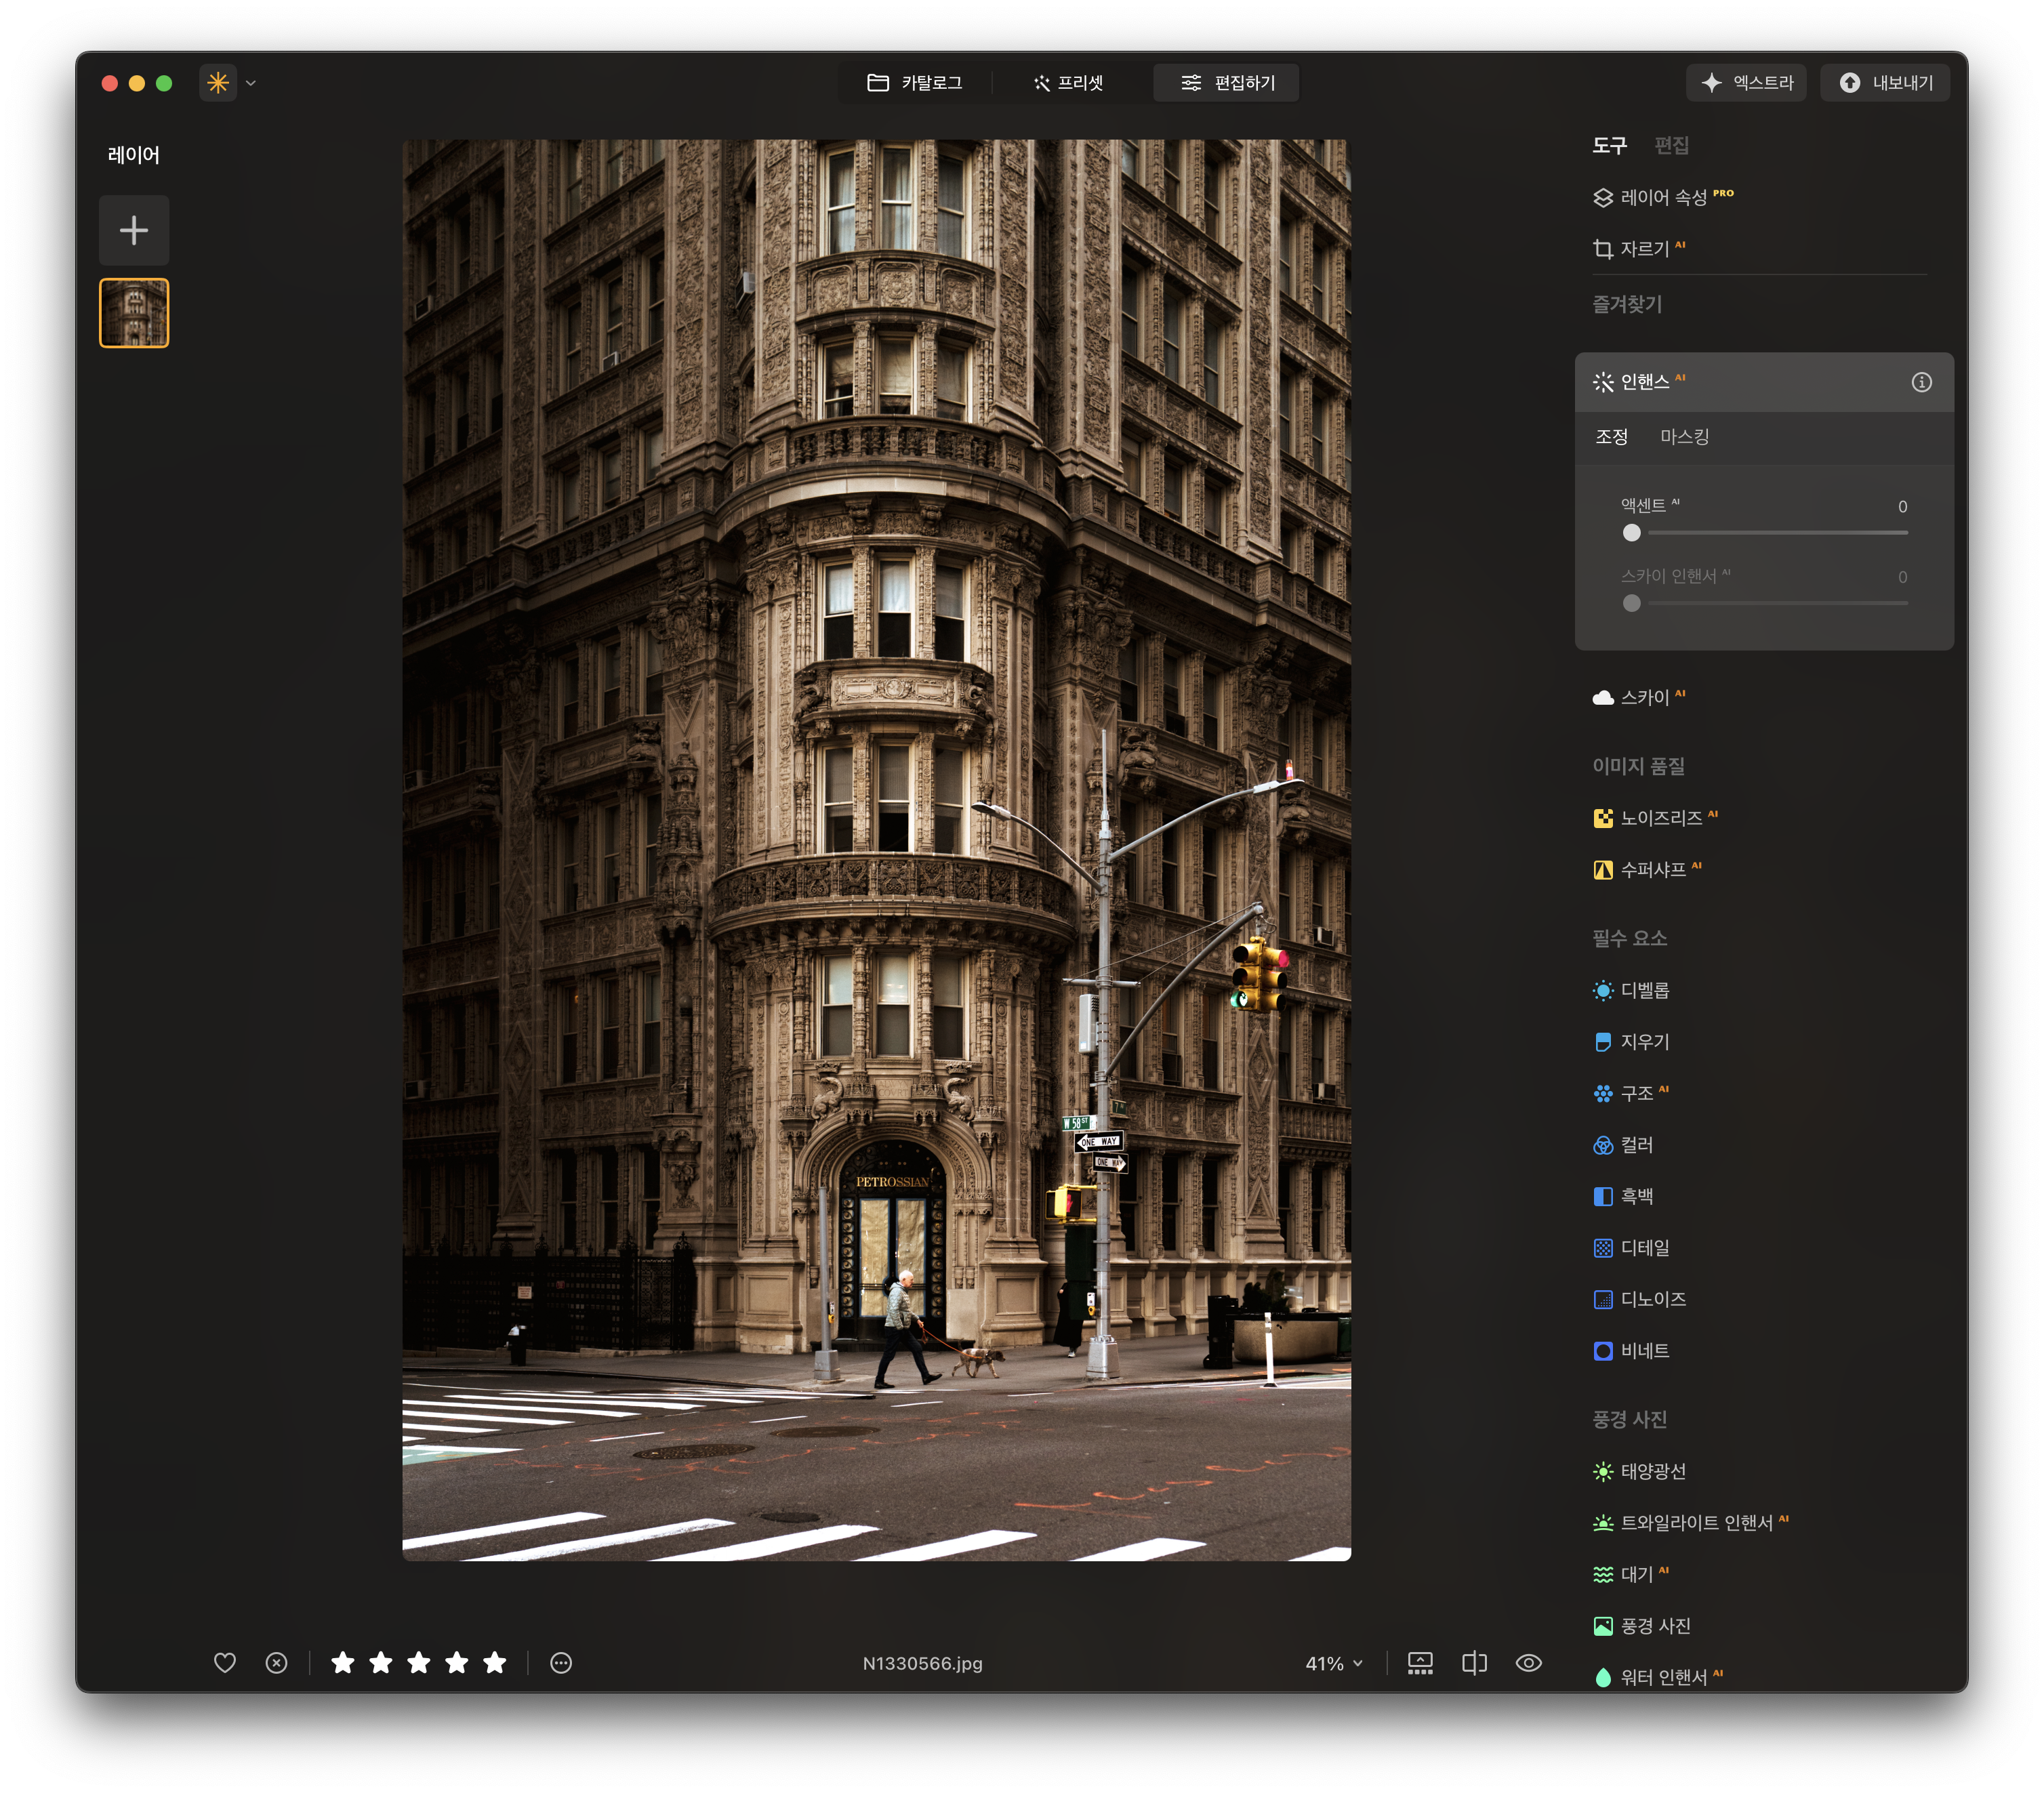Click the more options ellipsis icon
This screenshot has width=2044, height=1793.
pos(561,1662)
